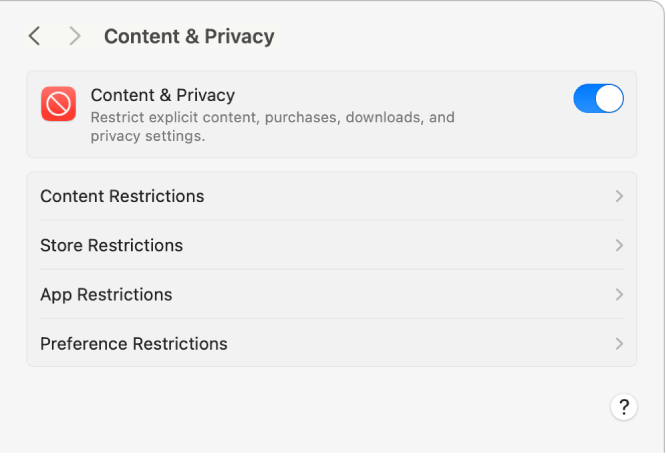Click empty space left of the help button
The image size is (666, 456).
[x=400, y=407]
